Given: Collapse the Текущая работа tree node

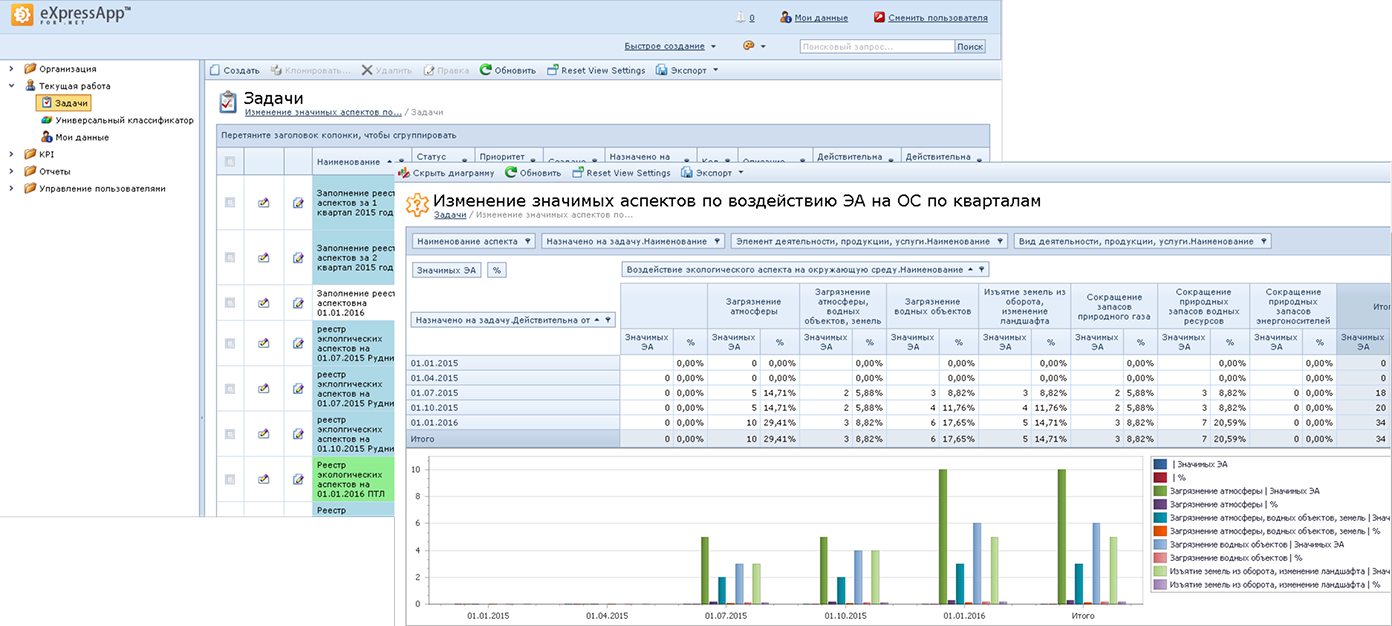Looking at the screenshot, I should (x=11, y=86).
